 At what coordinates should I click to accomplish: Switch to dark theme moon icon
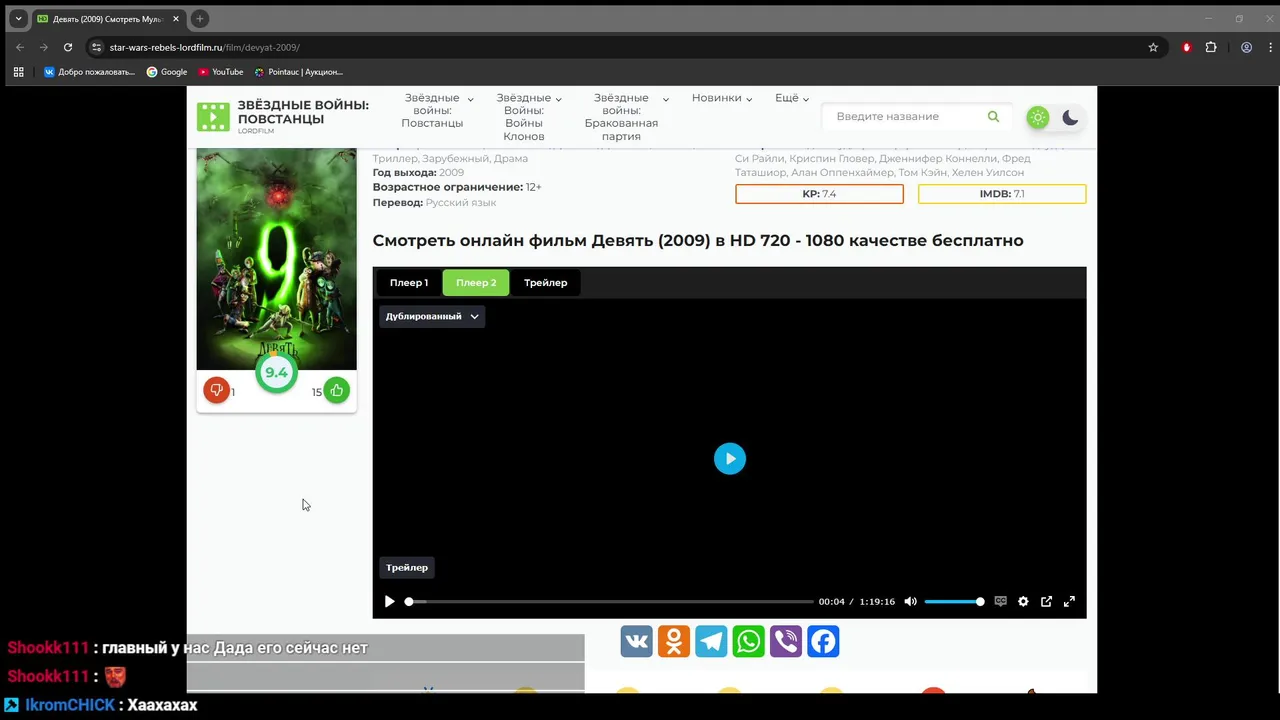(x=1070, y=117)
